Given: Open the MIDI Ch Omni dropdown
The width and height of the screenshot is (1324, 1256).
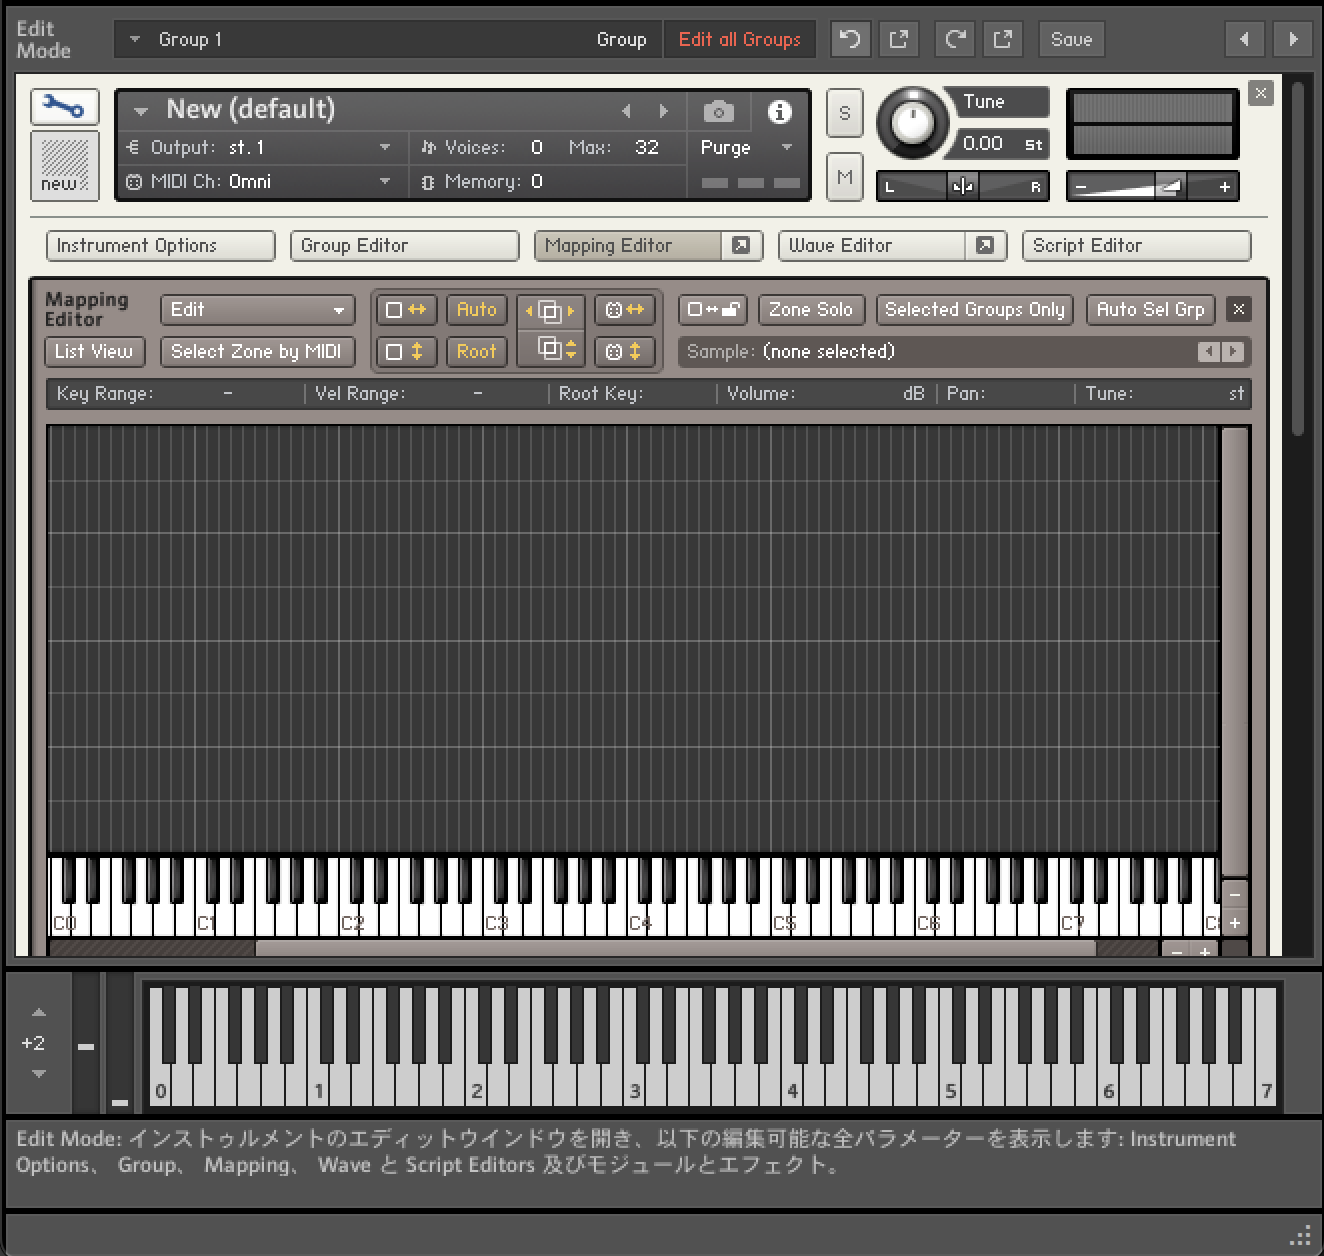Looking at the screenshot, I should click(385, 182).
